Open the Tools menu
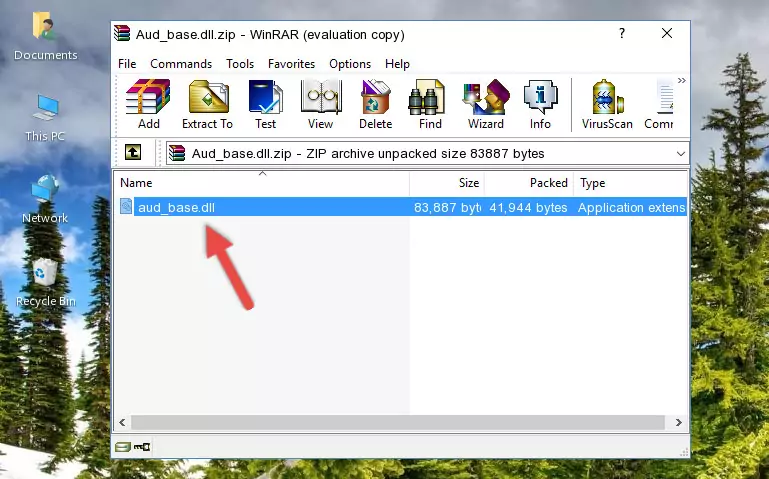The height and width of the screenshot is (479, 769). click(x=240, y=64)
